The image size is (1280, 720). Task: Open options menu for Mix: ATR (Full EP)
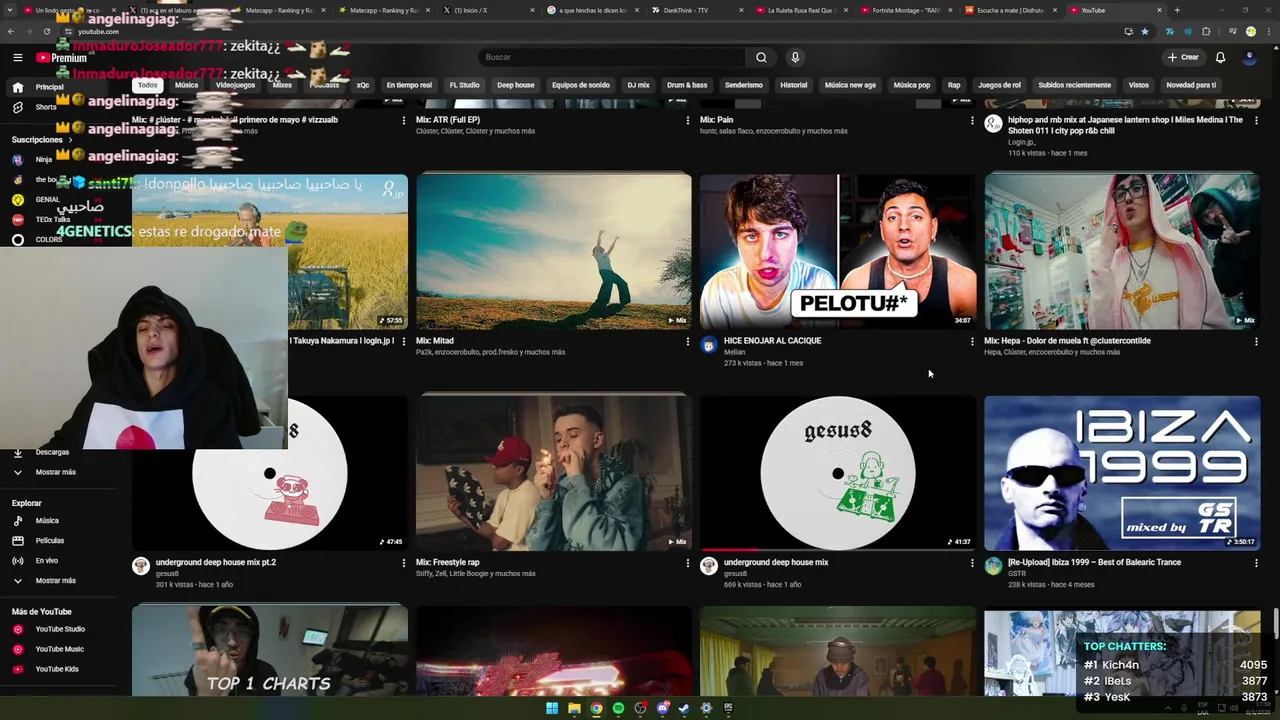pos(687,120)
